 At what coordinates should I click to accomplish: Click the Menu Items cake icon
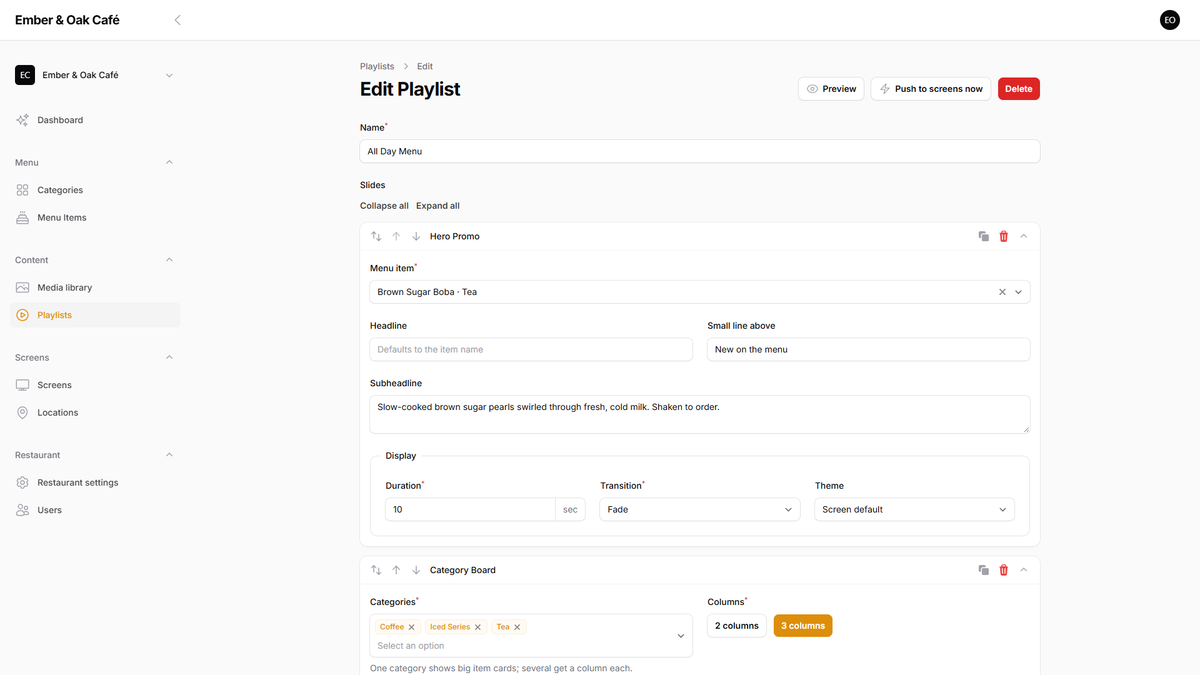23,217
